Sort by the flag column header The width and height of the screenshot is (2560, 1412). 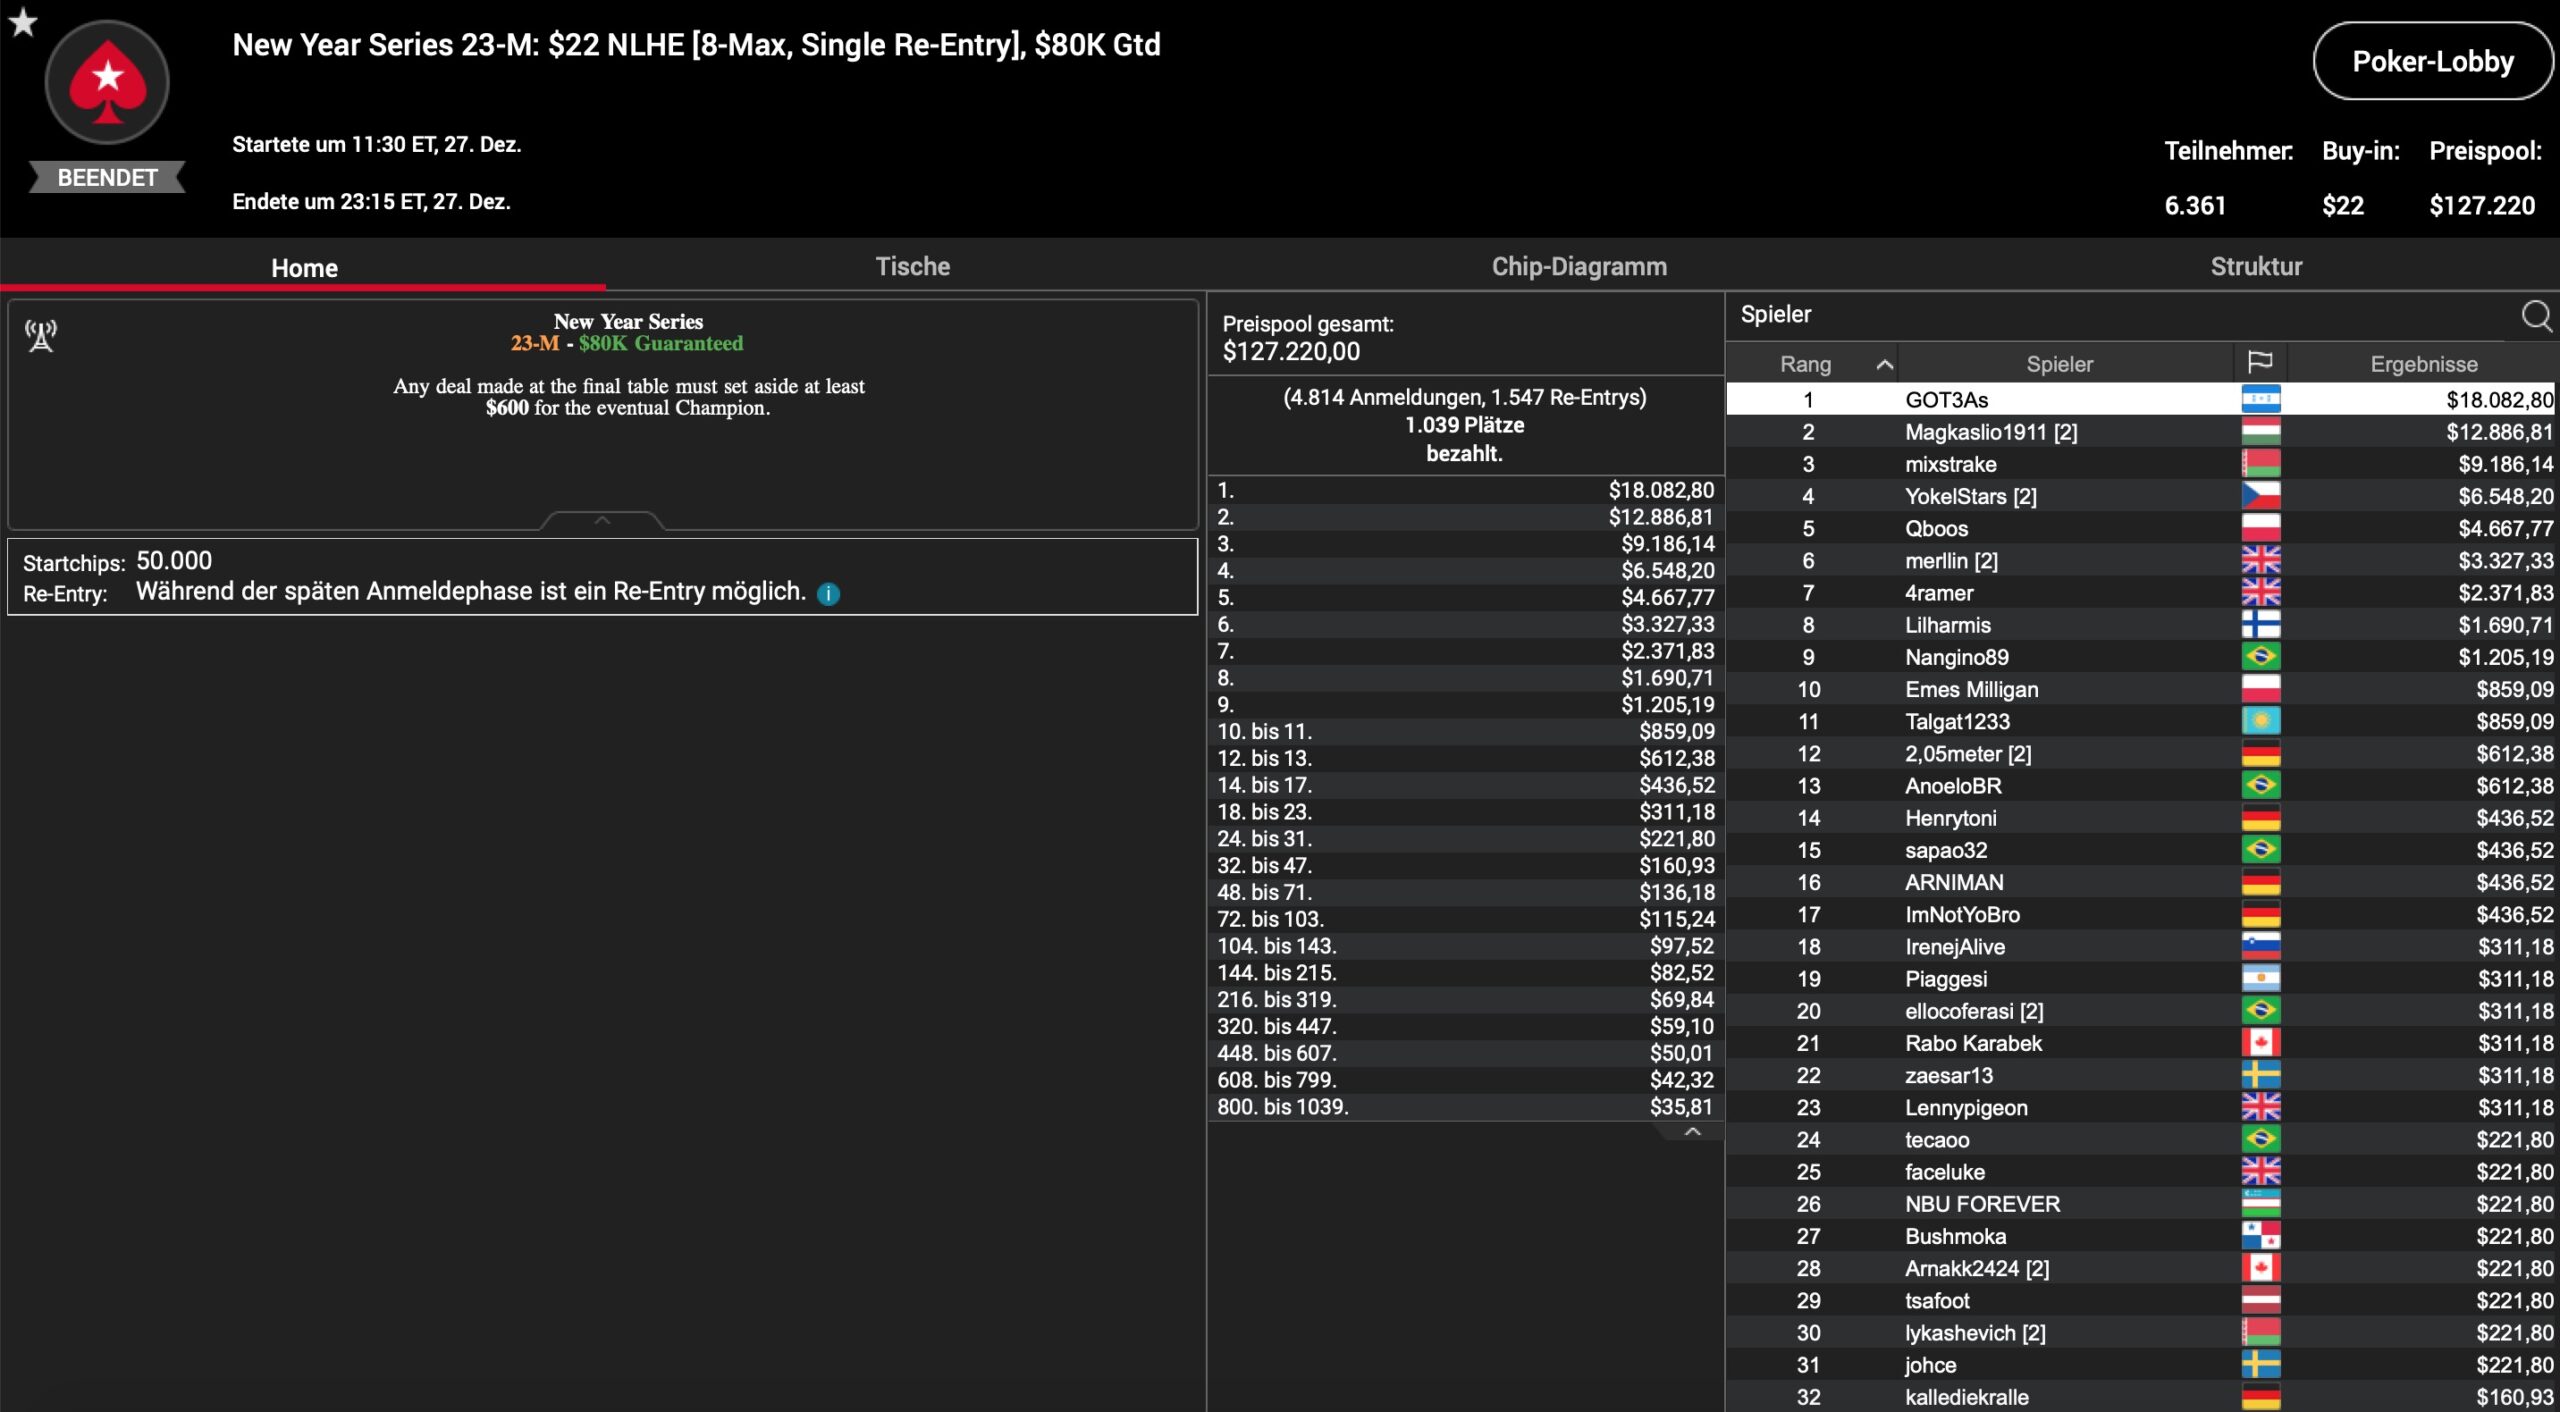[x=2260, y=363]
